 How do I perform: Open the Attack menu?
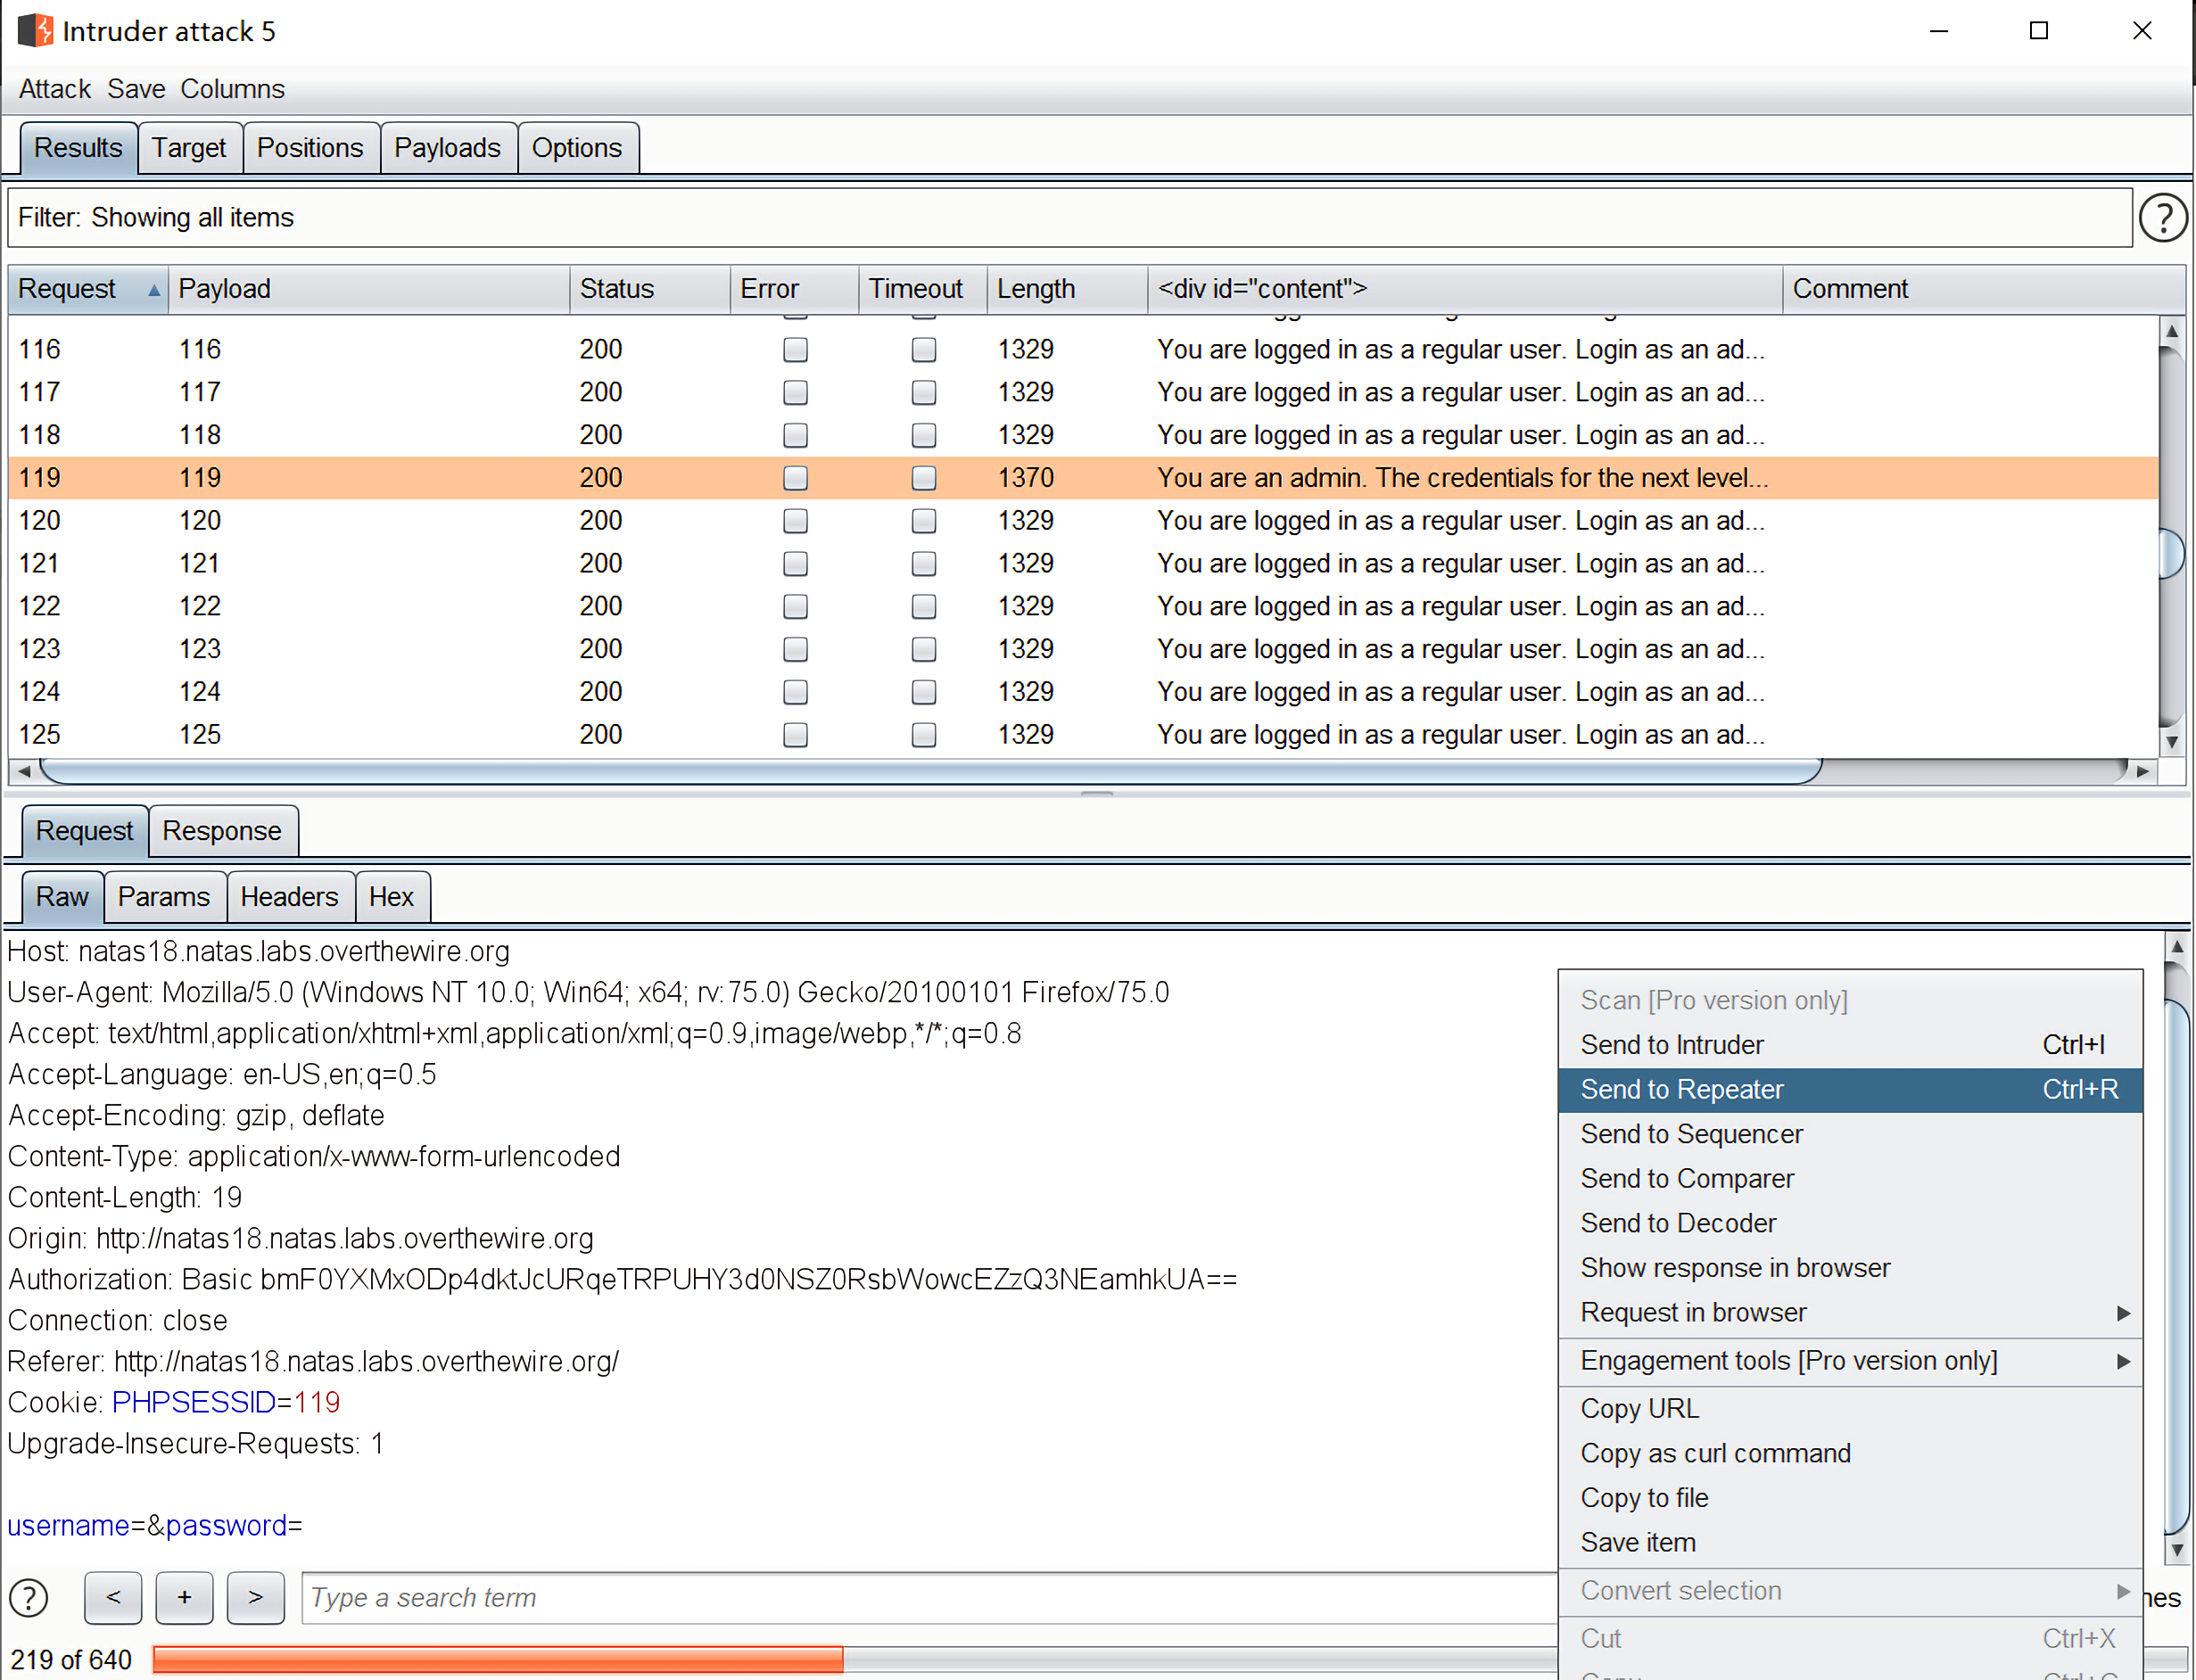tap(55, 89)
